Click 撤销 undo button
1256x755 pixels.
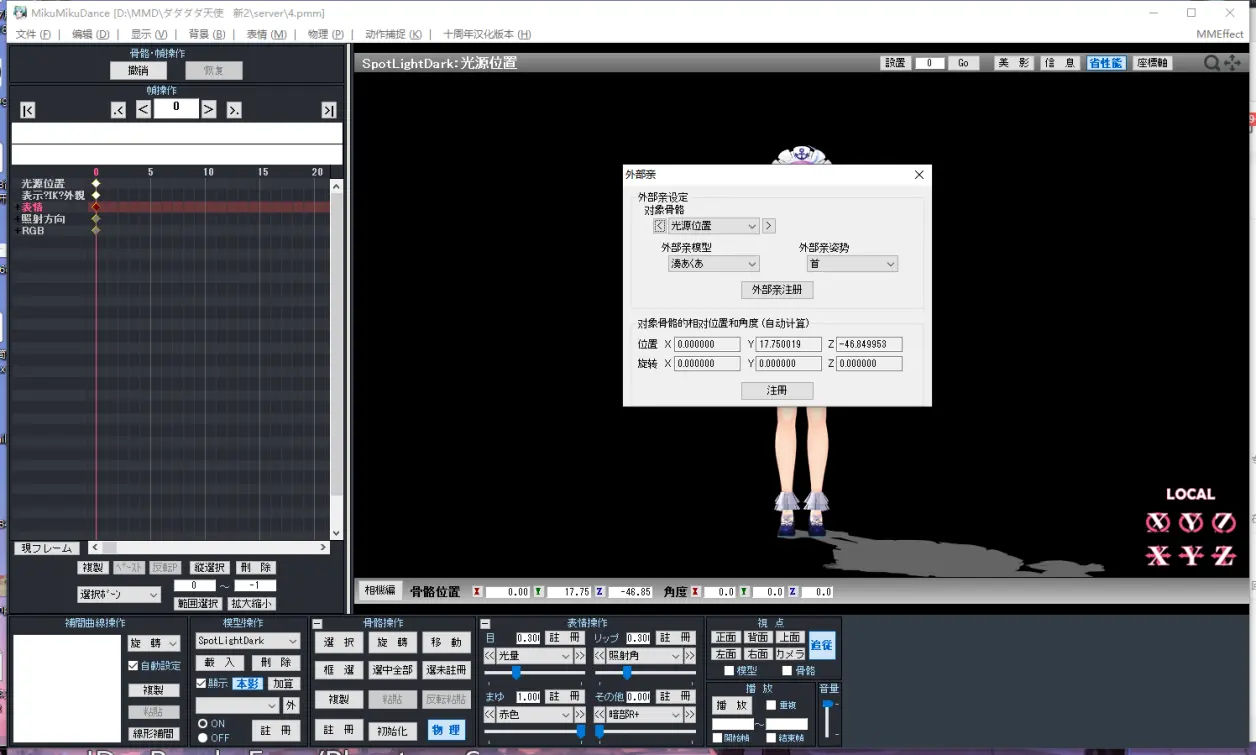point(138,71)
